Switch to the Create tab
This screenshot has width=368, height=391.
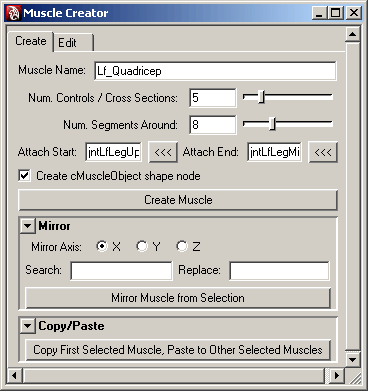pos(31,41)
